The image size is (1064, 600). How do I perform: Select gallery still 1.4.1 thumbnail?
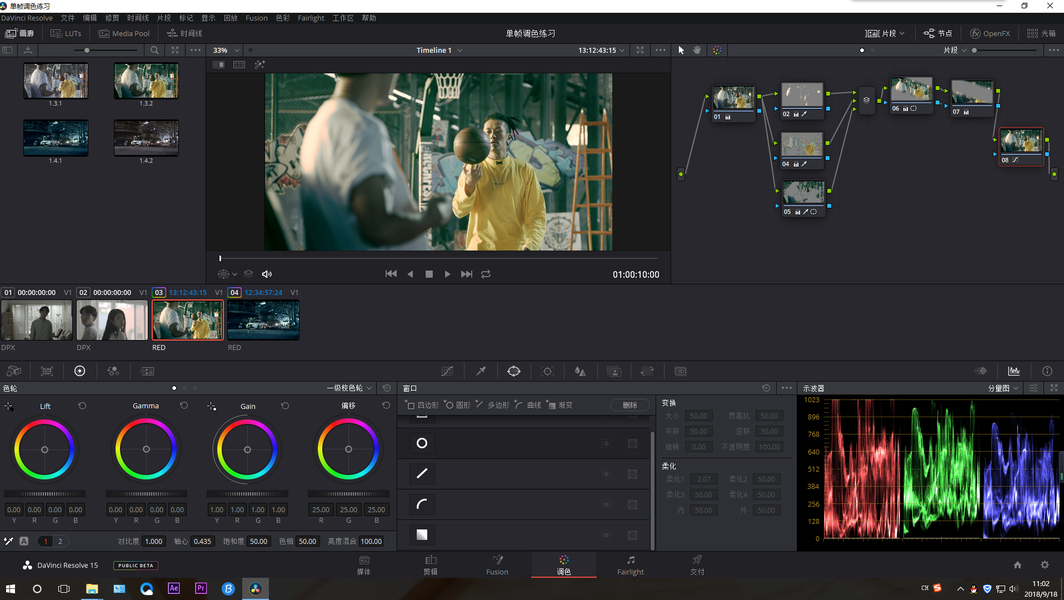pyautogui.click(x=56, y=138)
